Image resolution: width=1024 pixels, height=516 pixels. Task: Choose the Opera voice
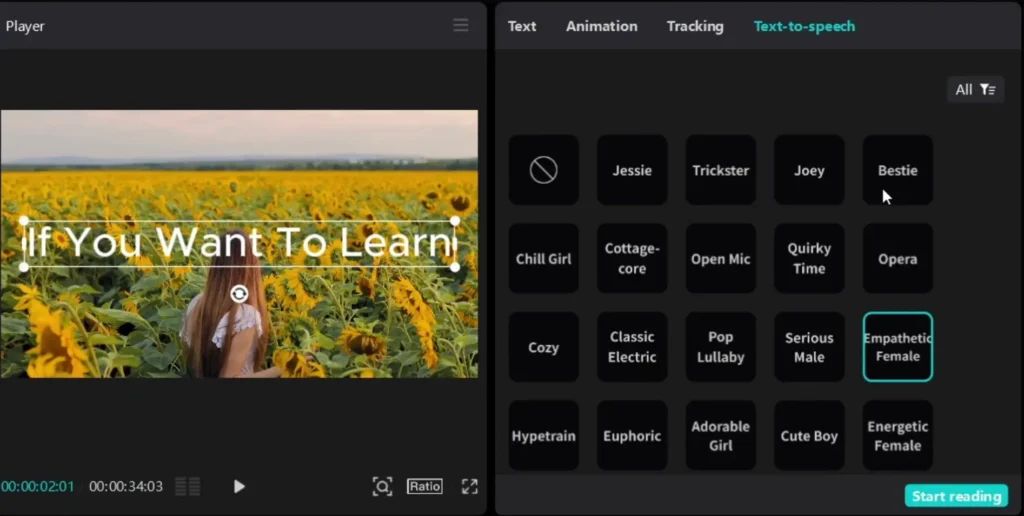click(x=897, y=259)
